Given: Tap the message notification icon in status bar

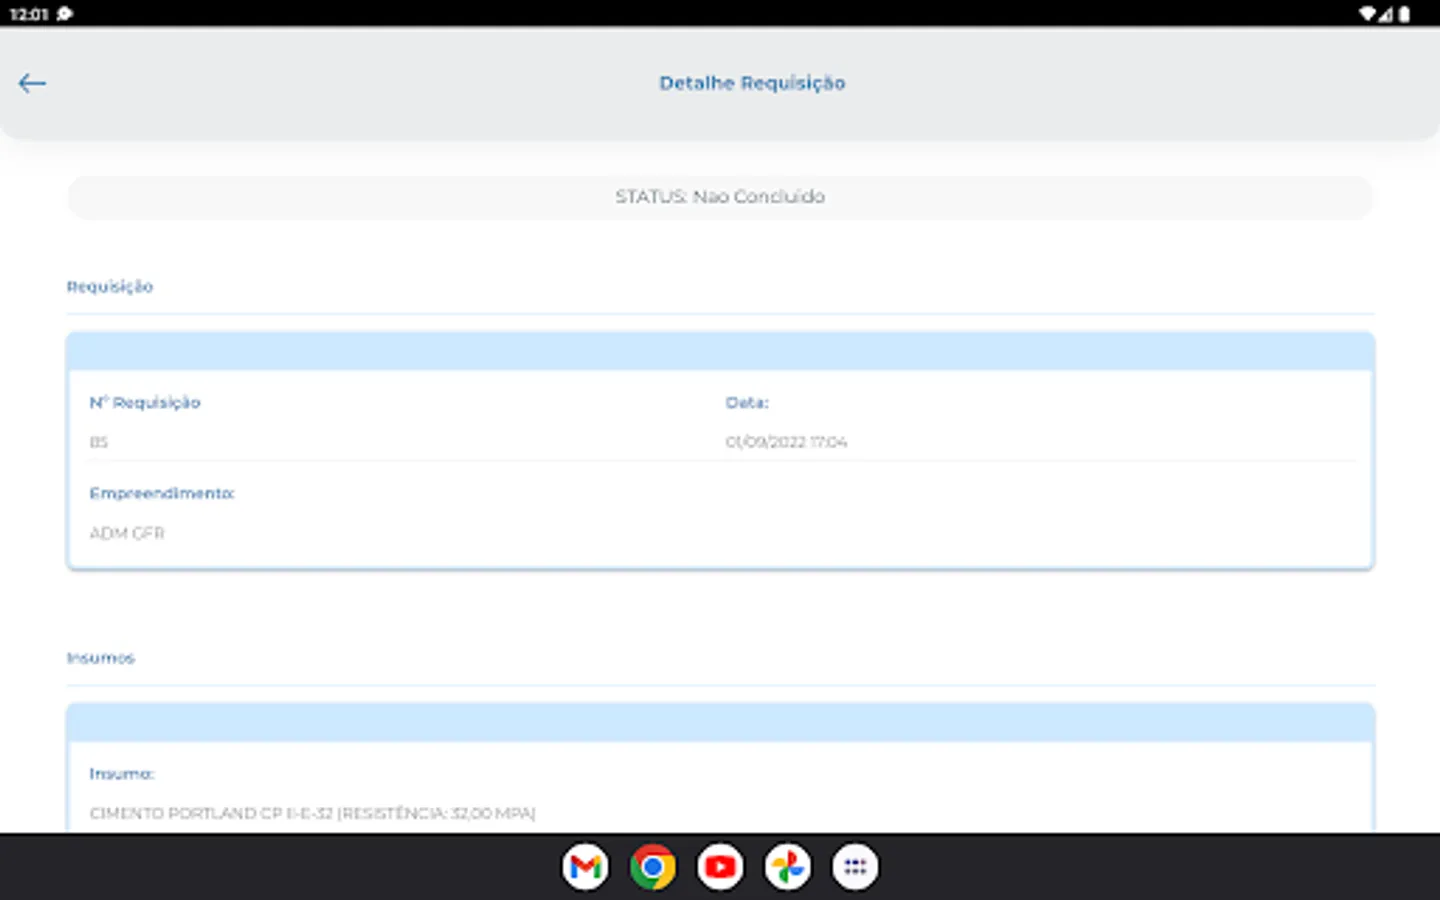Looking at the screenshot, I should [65, 14].
